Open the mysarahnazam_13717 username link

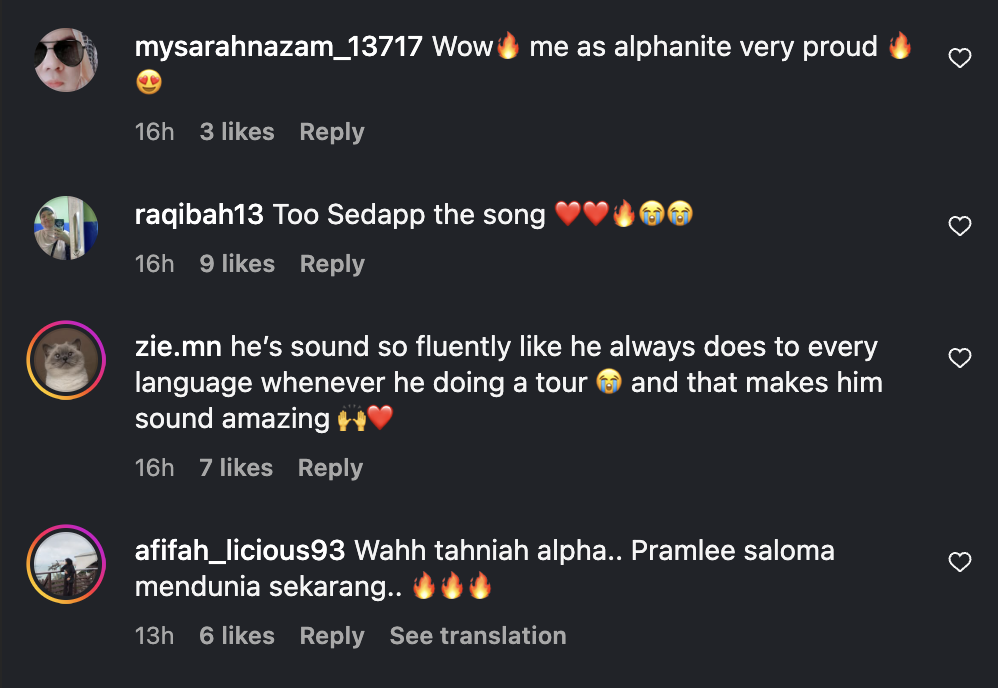pyautogui.click(x=278, y=47)
